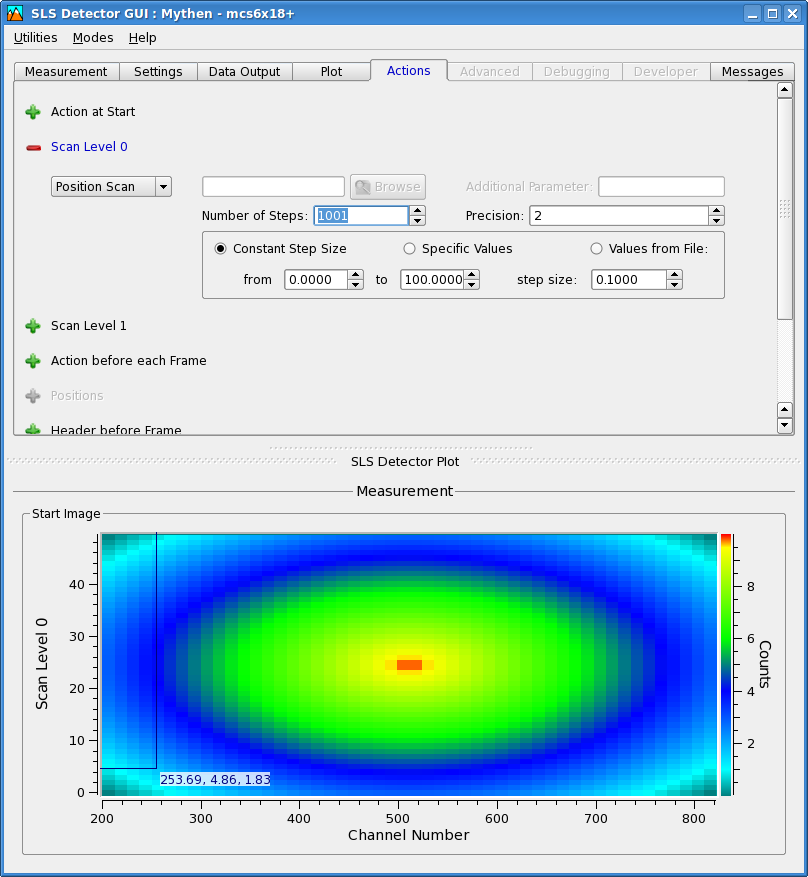Expand Scan Level 1 green plus icon

pyautogui.click(x=33, y=326)
